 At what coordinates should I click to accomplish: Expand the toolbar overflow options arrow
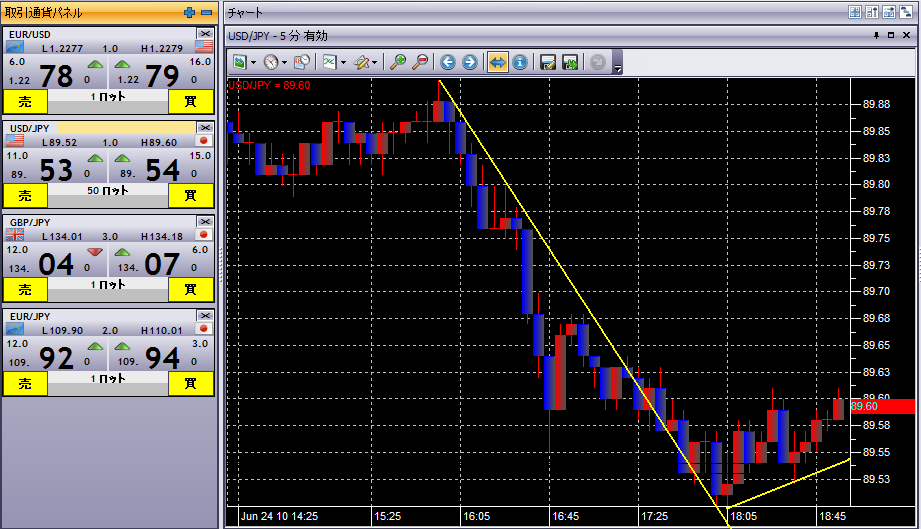(618, 68)
